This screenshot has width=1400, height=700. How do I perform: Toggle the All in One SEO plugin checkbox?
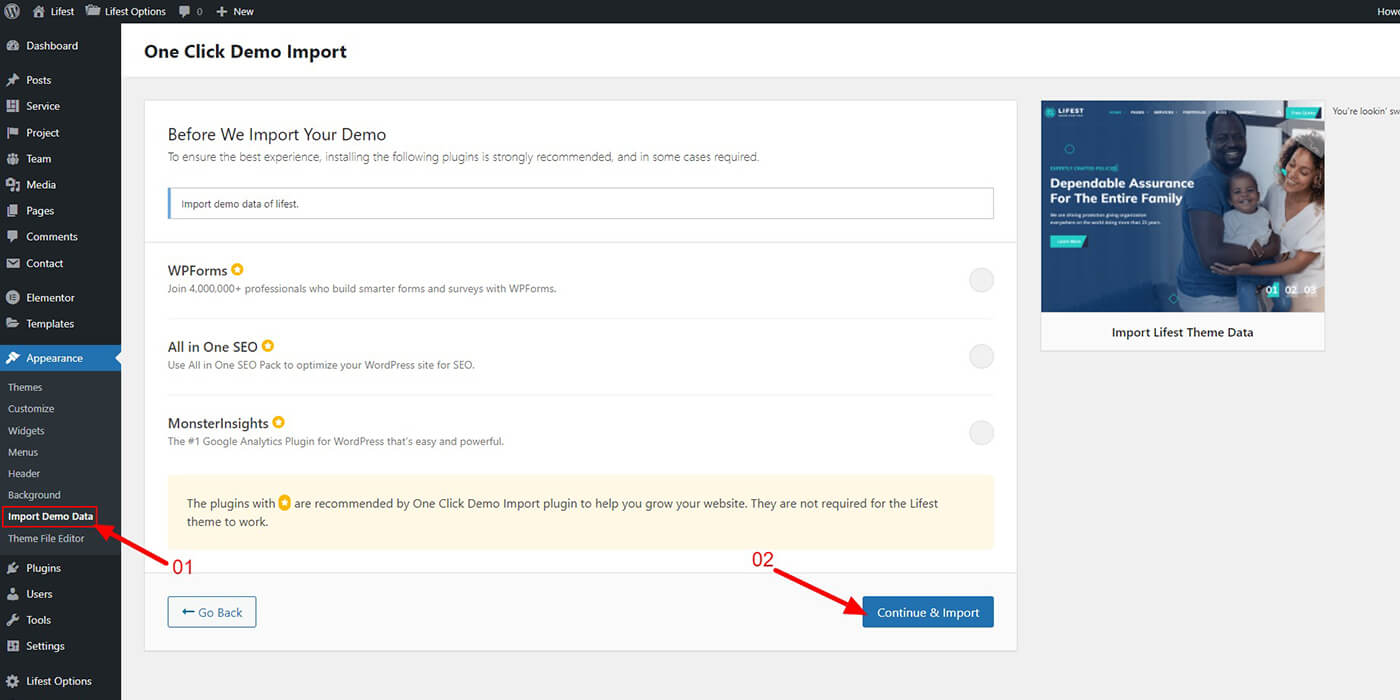982,356
